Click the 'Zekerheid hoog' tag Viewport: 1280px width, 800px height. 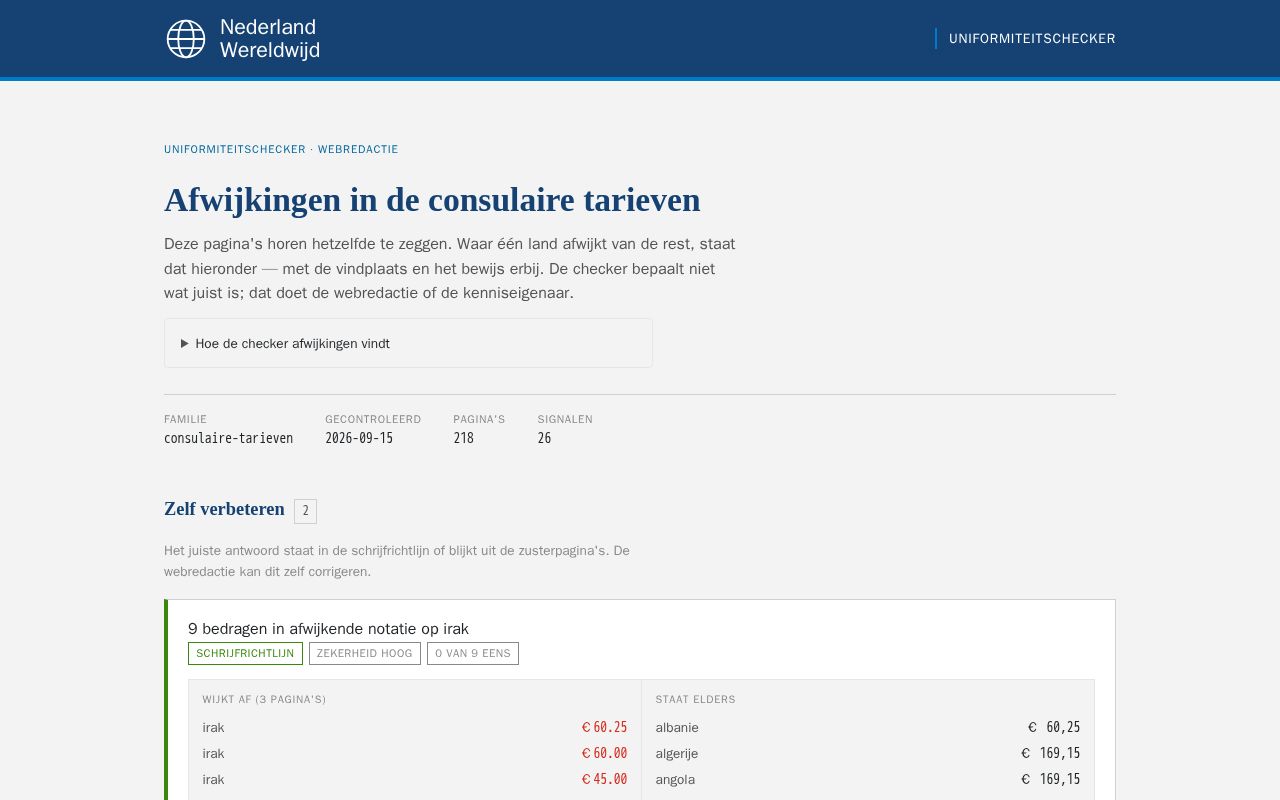coord(365,653)
